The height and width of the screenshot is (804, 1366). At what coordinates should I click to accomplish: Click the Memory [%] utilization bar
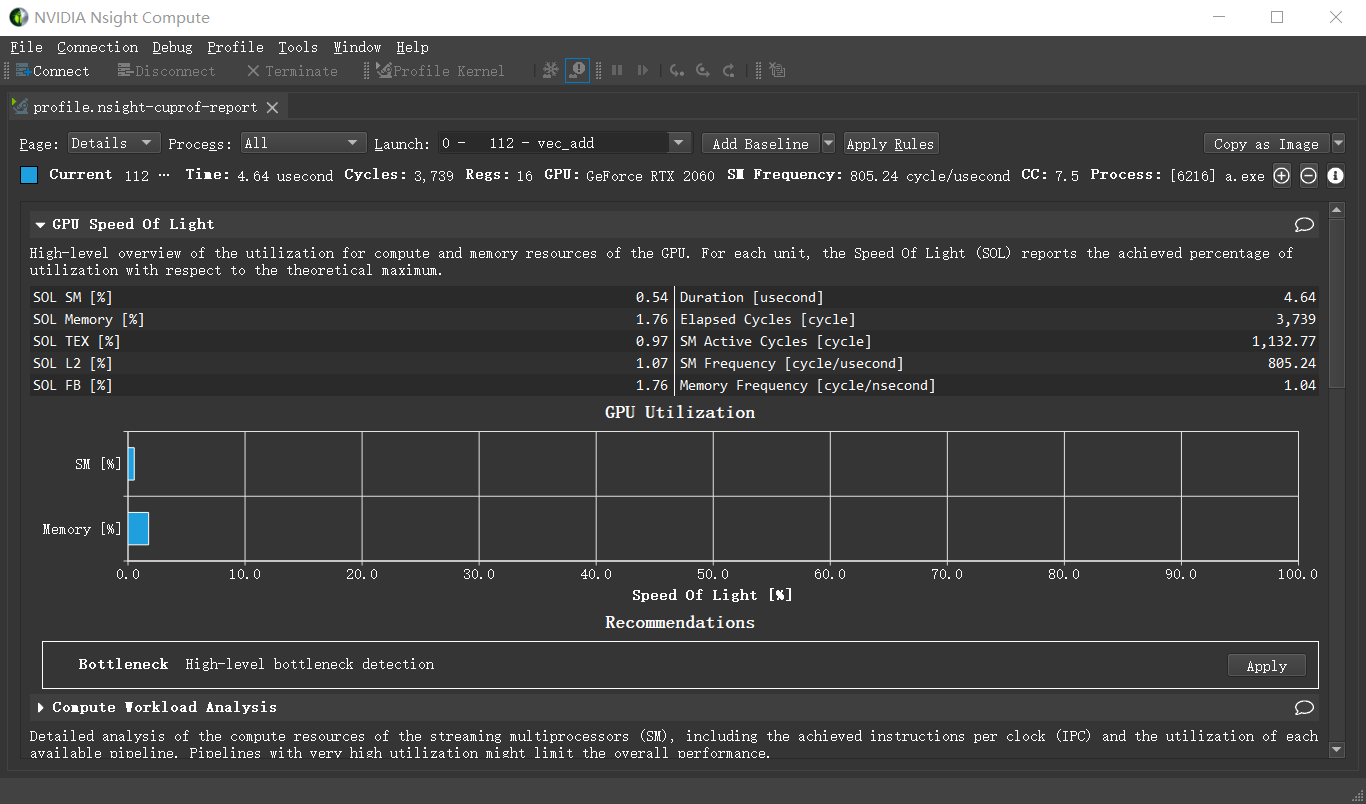(x=138, y=528)
